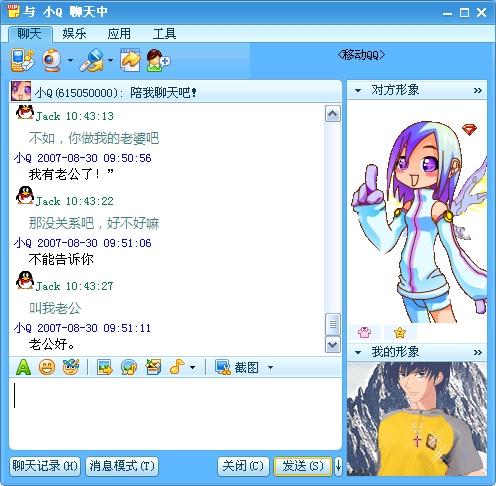
Task: Open the smiley emoticon picker
Action: (47, 367)
